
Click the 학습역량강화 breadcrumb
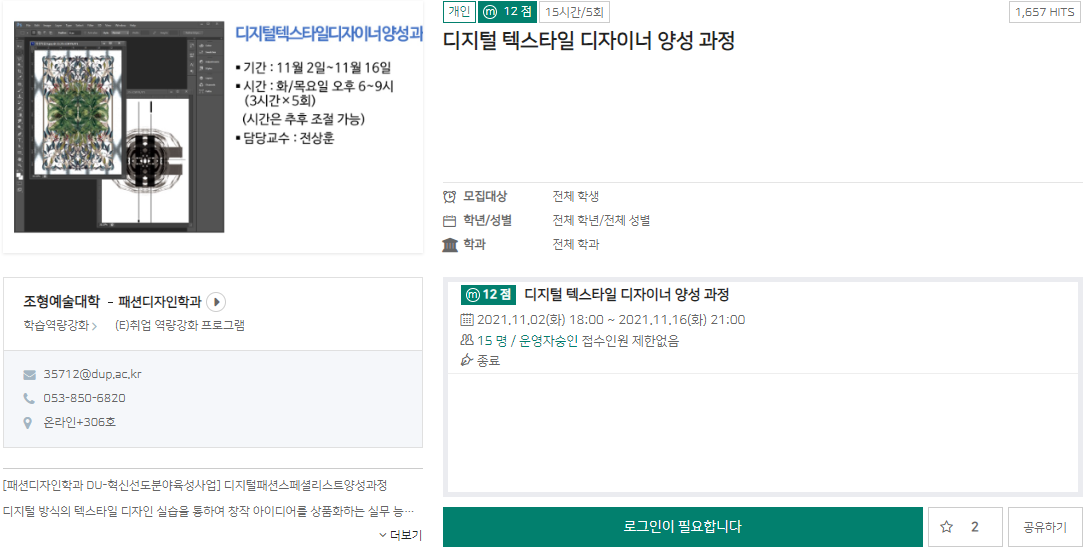(x=57, y=325)
